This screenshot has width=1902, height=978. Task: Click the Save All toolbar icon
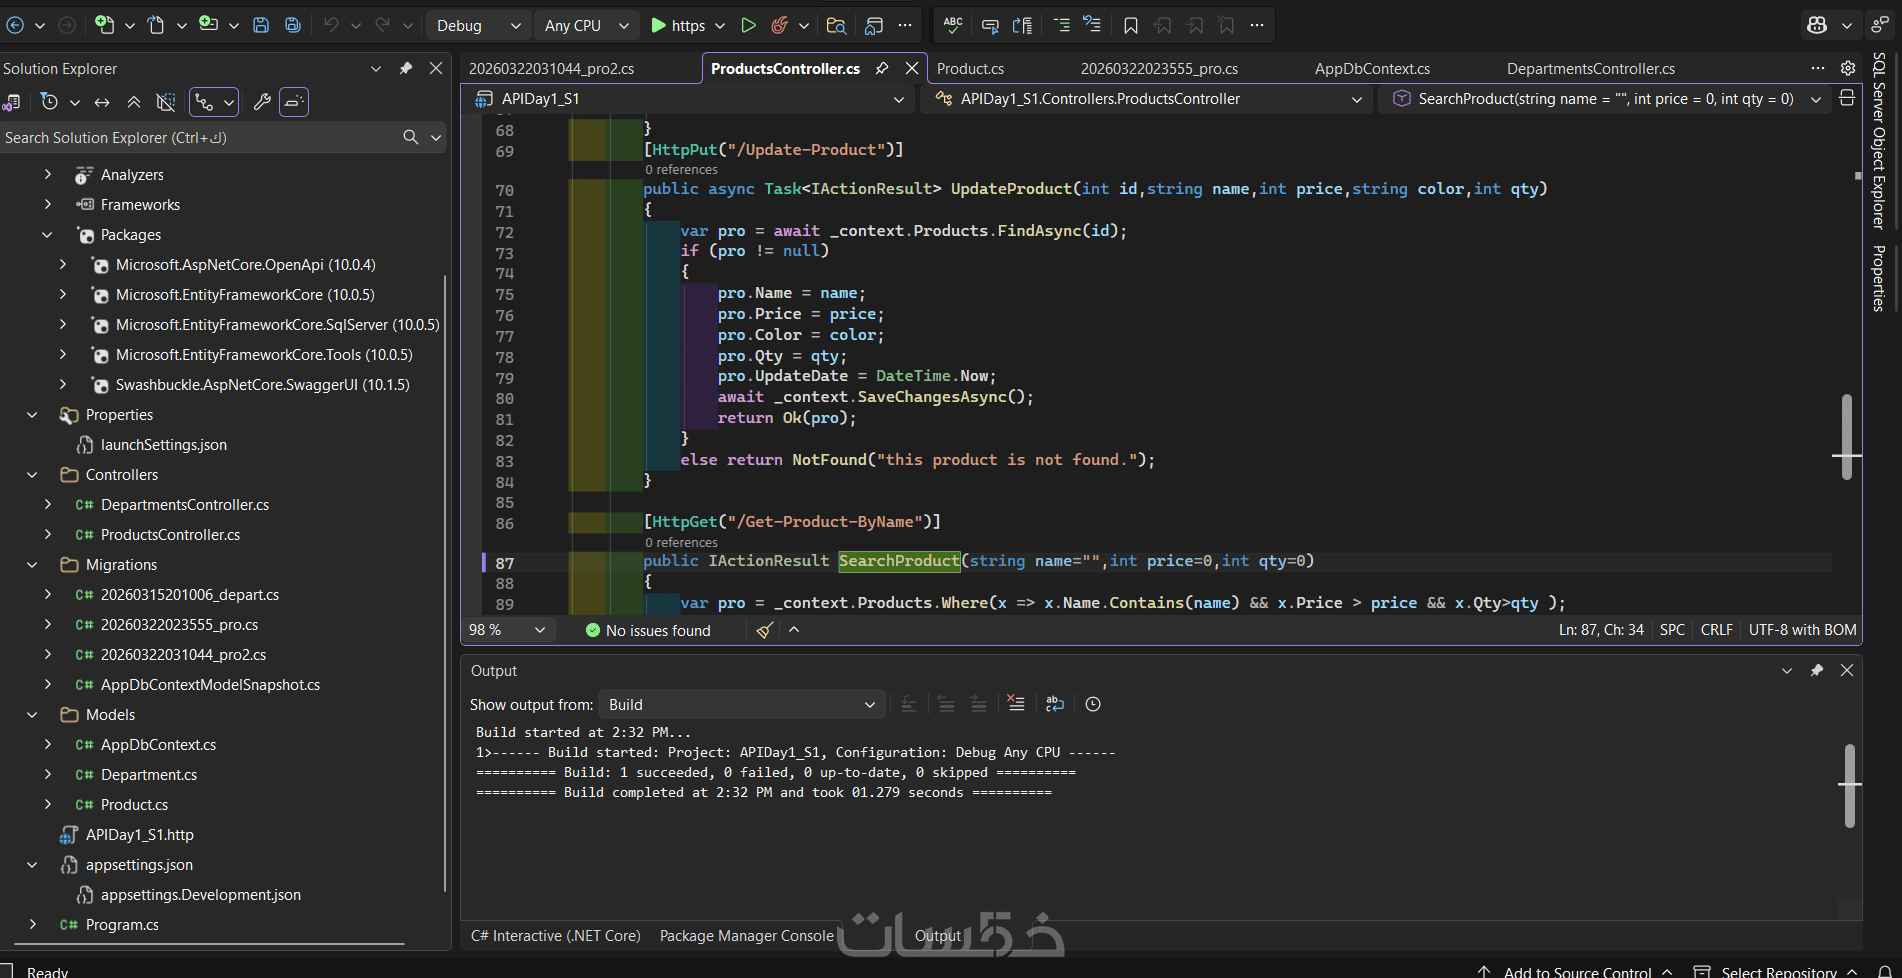293,25
